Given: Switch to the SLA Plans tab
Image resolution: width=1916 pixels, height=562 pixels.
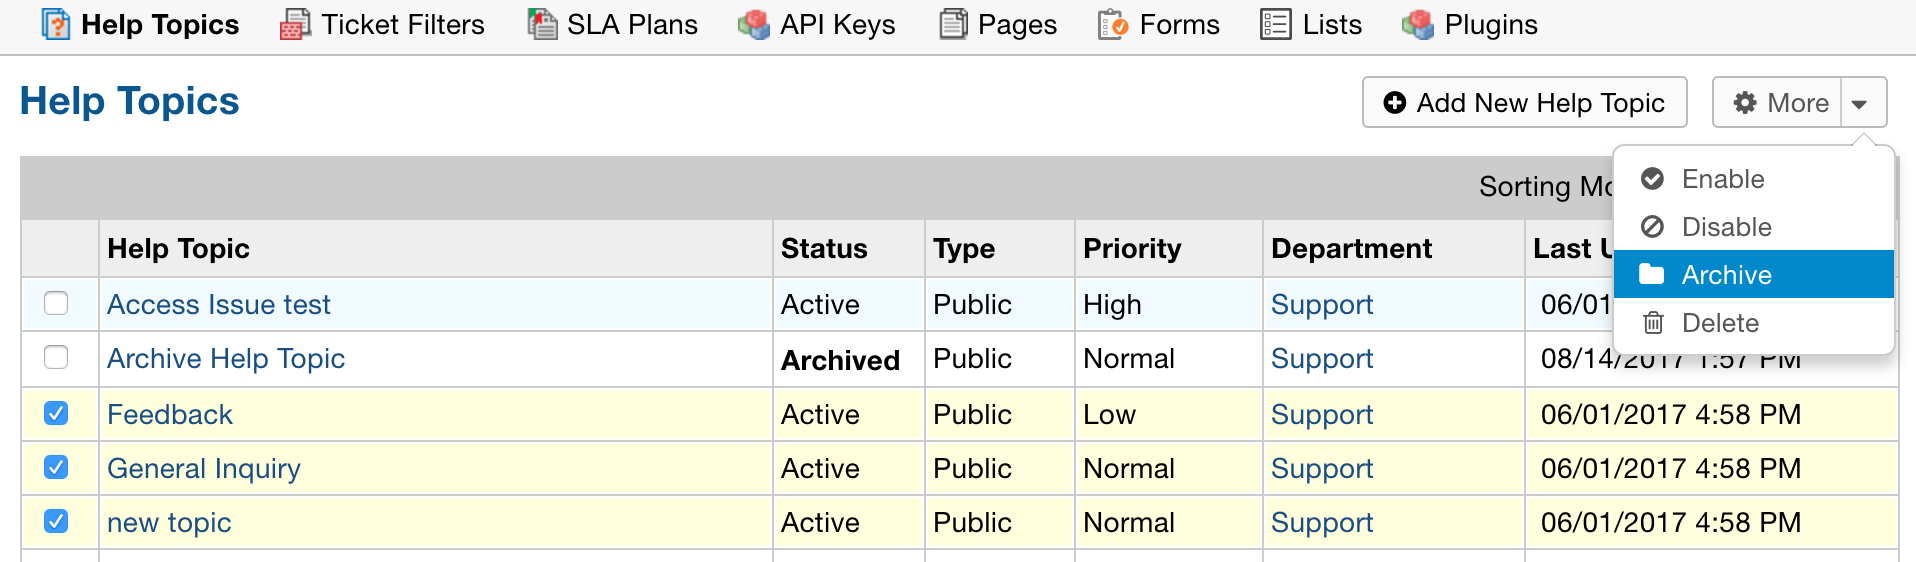Looking at the screenshot, I should click(x=613, y=24).
